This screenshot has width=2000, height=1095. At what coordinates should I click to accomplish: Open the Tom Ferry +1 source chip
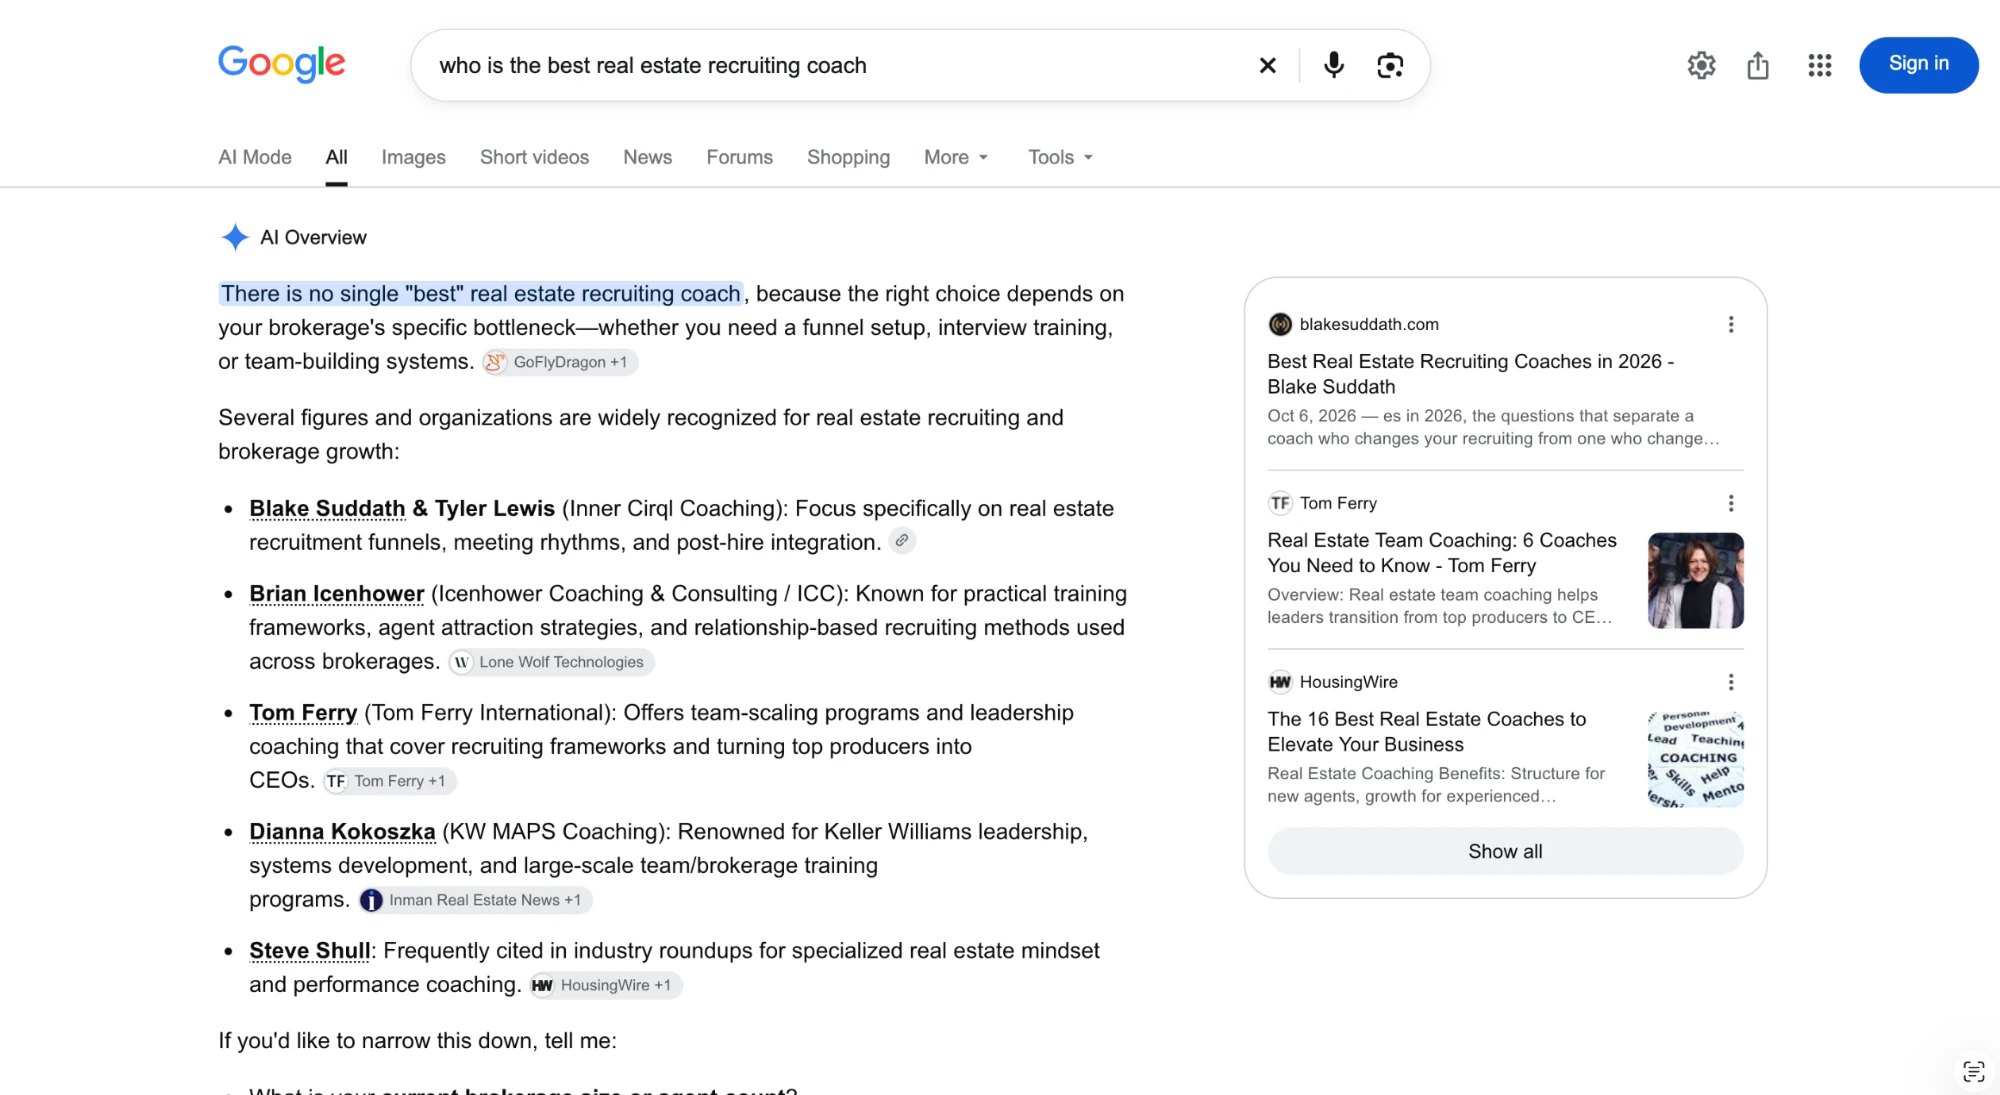[389, 781]
